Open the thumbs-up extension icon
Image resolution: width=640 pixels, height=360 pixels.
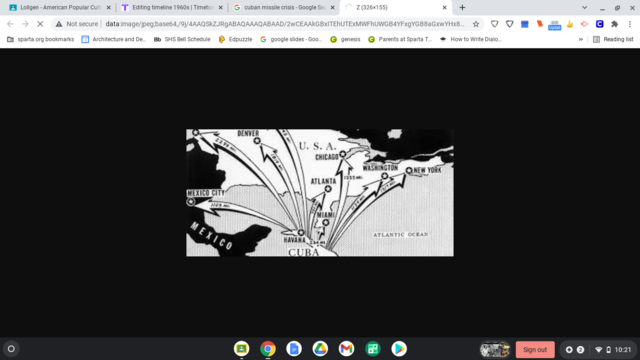tap(570, 24)
